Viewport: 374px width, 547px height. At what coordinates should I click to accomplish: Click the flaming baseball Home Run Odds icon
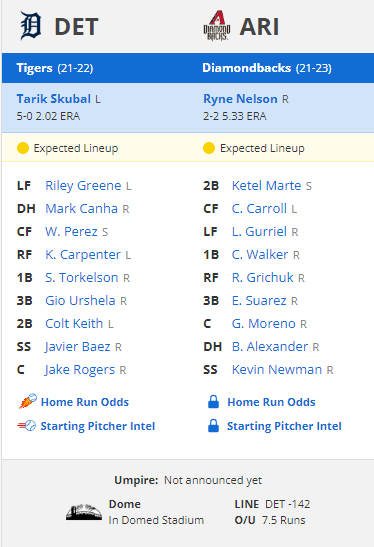28,401
